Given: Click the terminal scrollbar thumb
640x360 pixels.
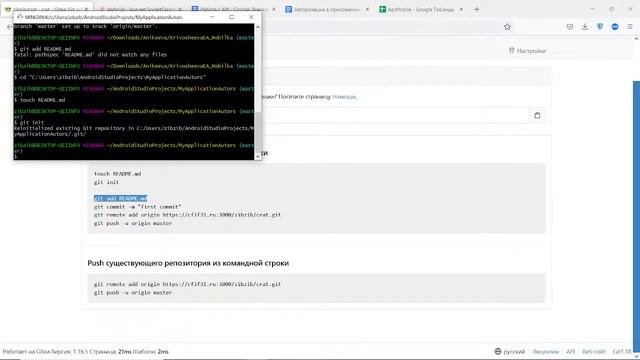Looking at the screenshot, I should point(258,131).
